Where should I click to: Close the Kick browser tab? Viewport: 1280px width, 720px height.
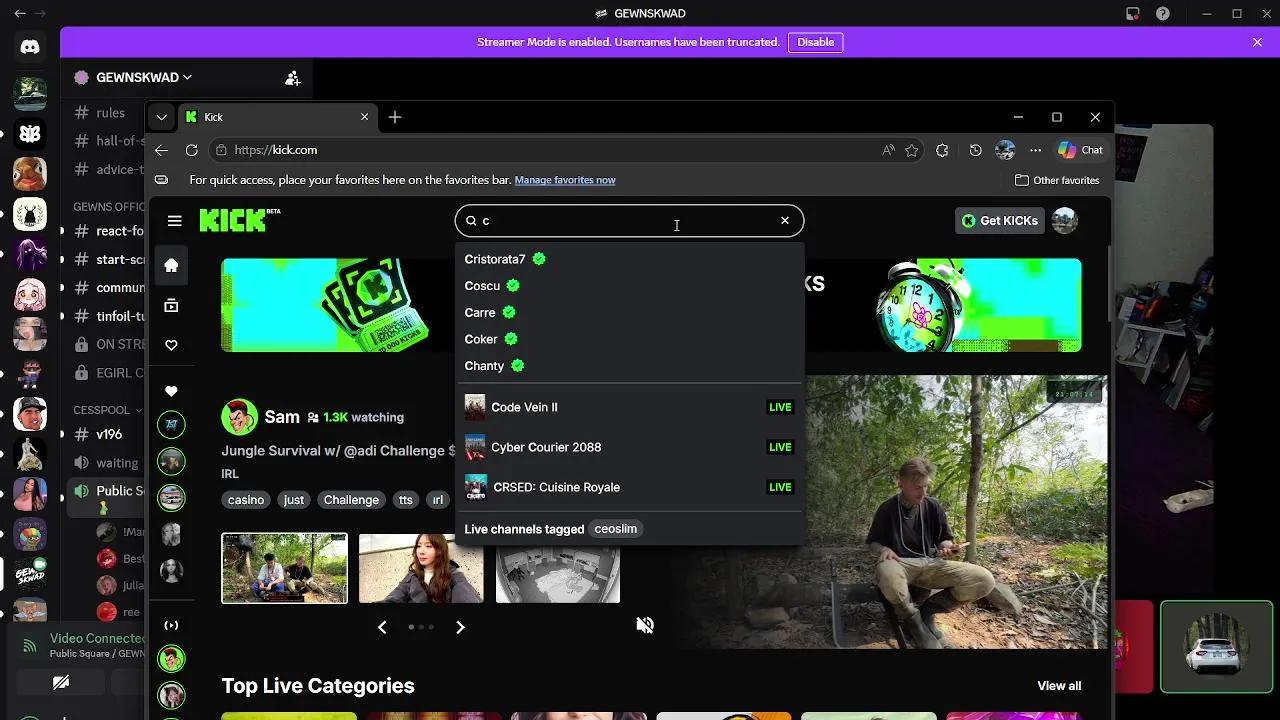pyautogui.click(x=364, y=117)
